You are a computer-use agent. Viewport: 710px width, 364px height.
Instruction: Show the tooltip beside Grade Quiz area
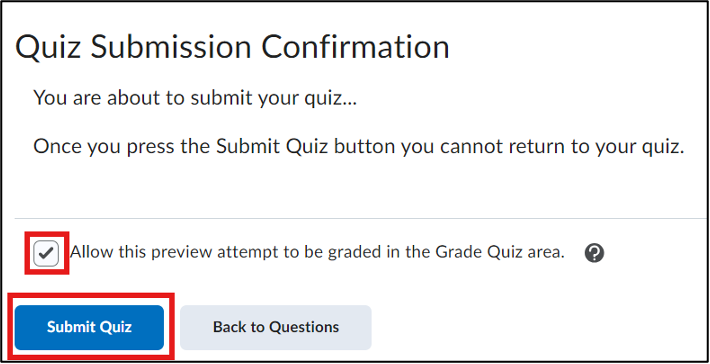594,254
